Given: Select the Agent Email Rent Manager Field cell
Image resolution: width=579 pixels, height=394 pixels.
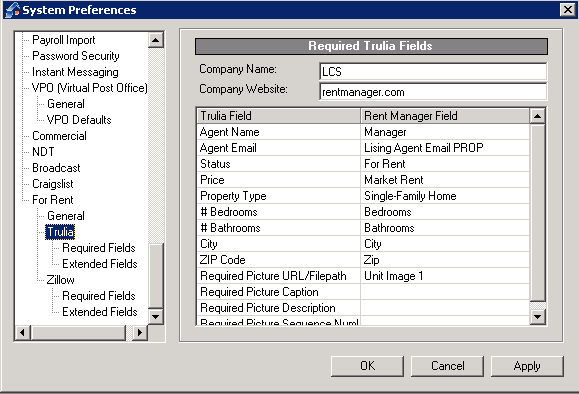Looking at the screenshot, I should pos(445,148).
